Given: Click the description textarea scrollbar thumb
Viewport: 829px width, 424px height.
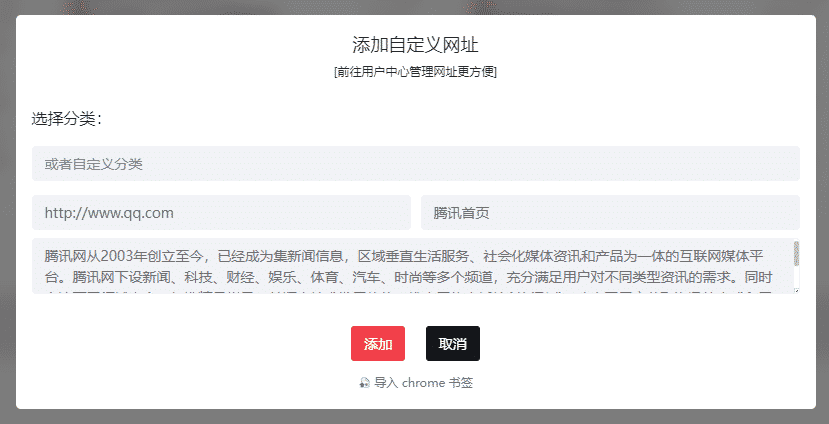Looking at the screenshot, I should 796,254.
